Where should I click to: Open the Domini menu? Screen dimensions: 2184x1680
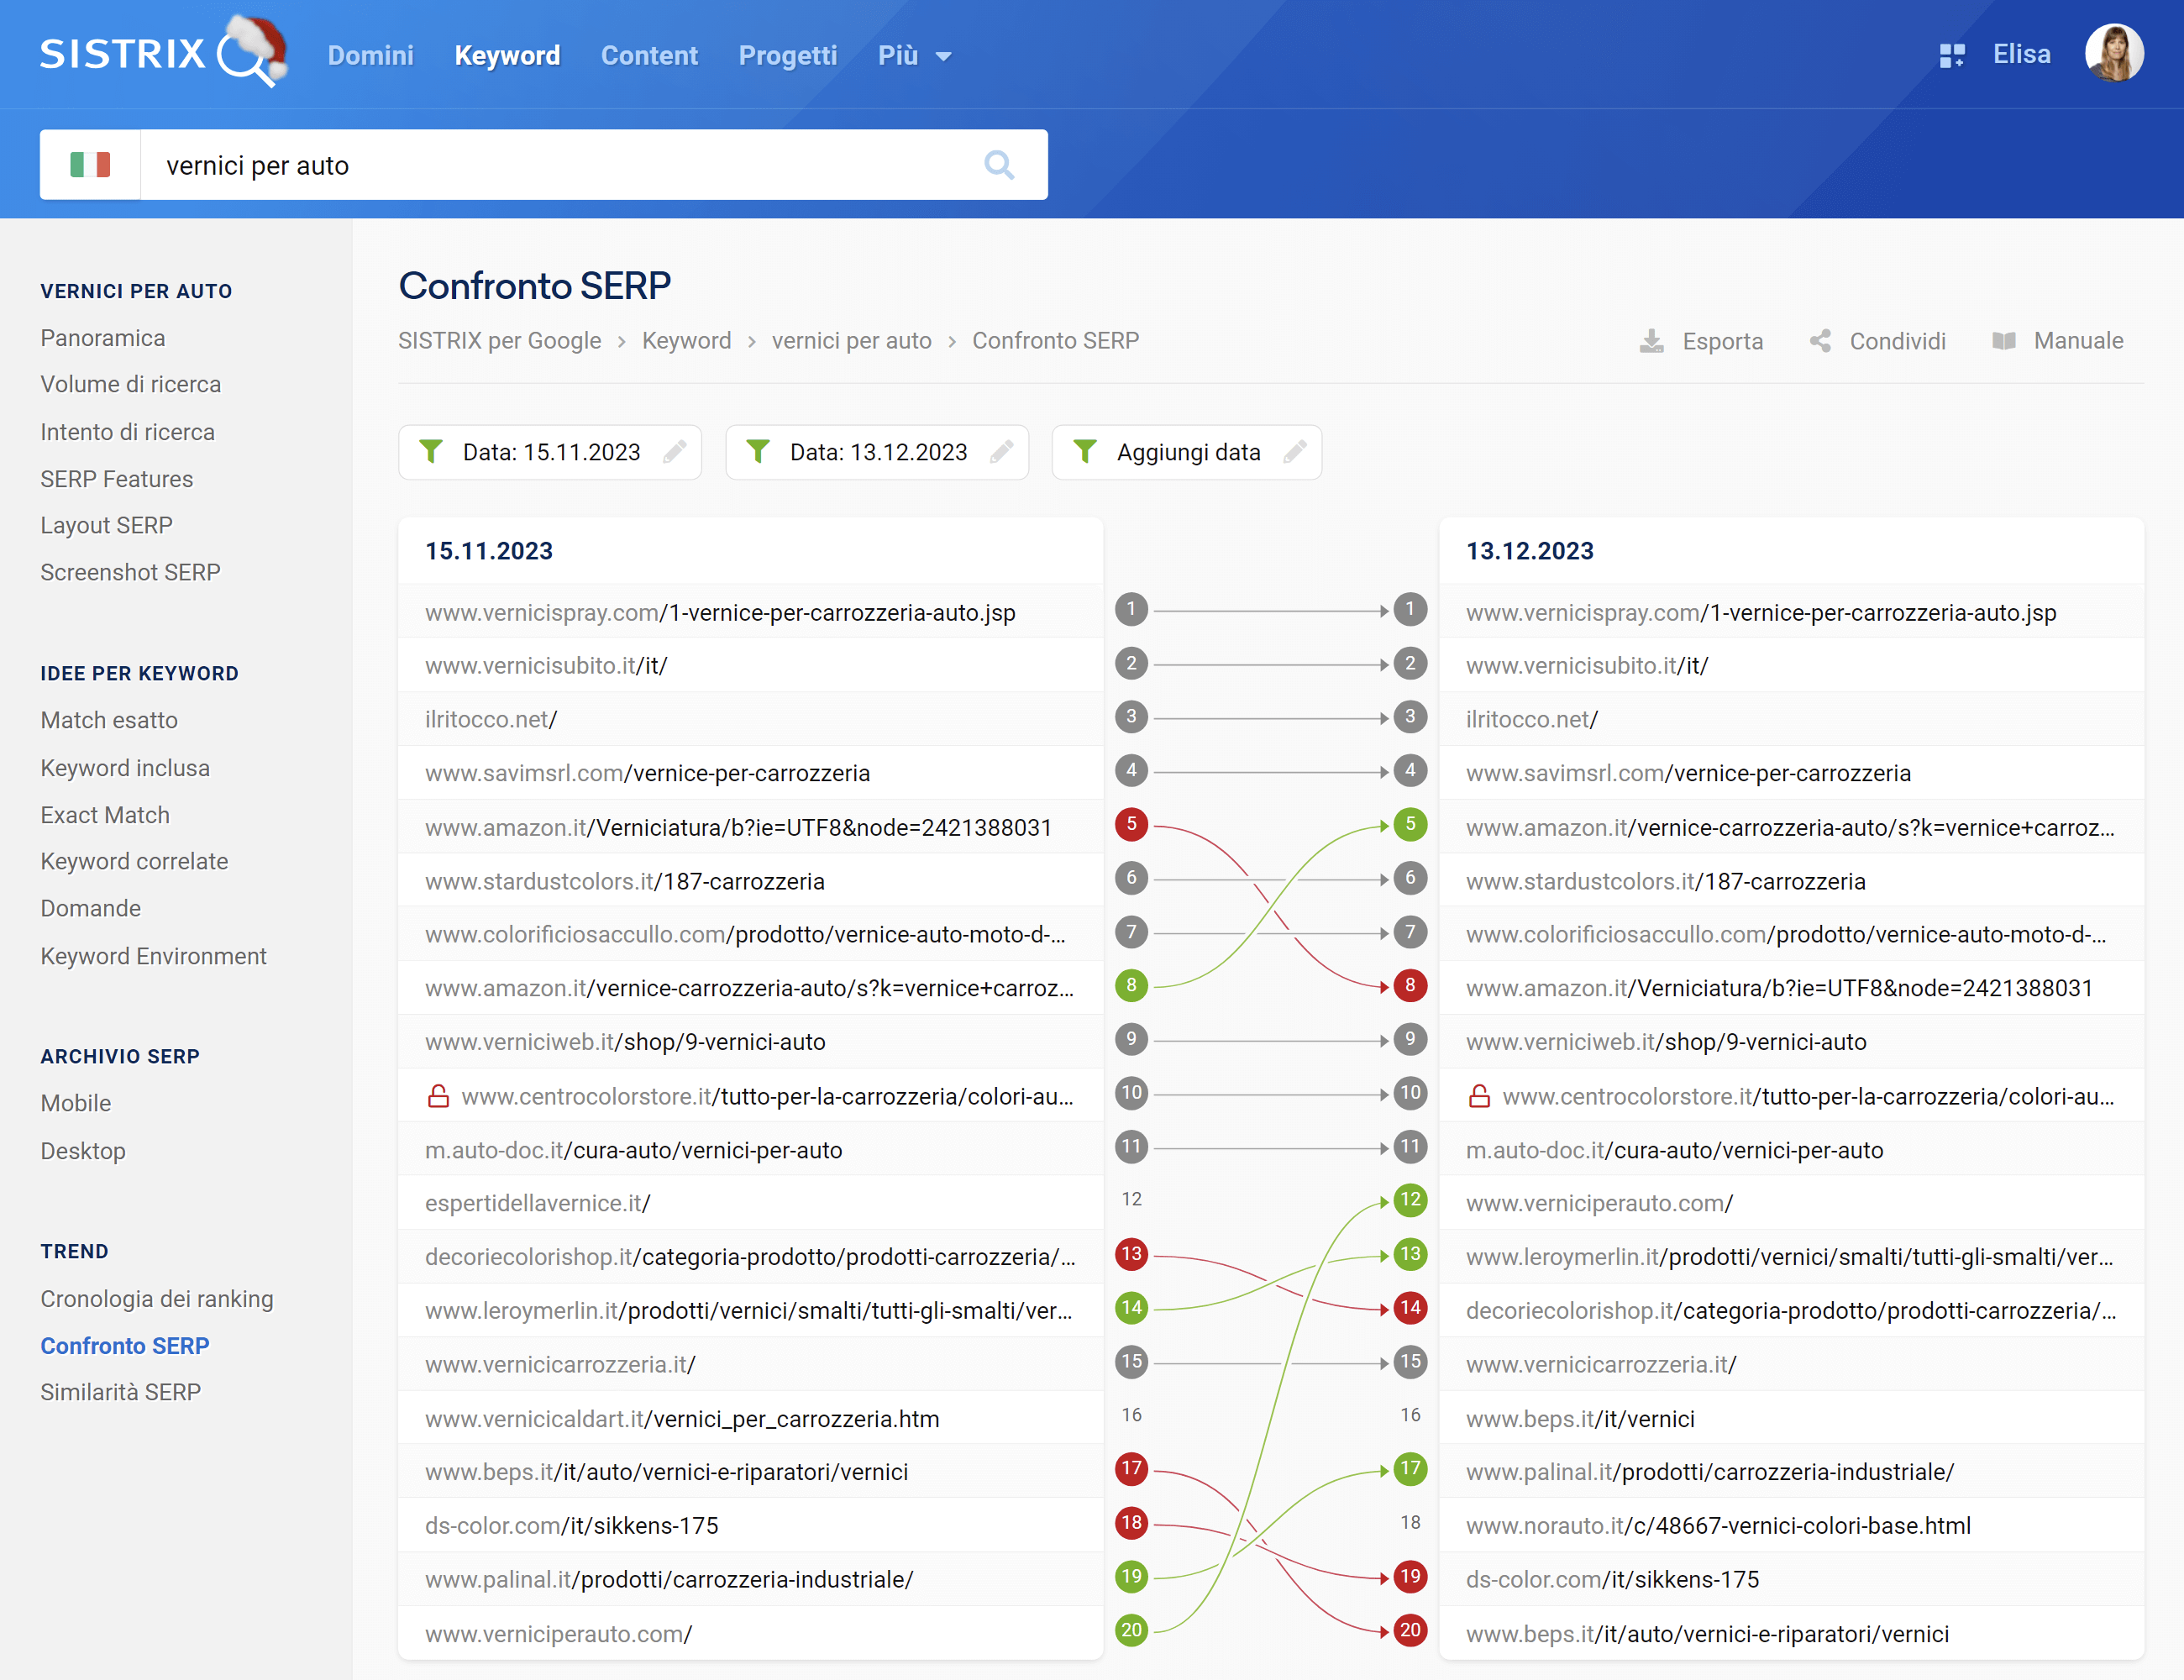click(x=370, y=56)
